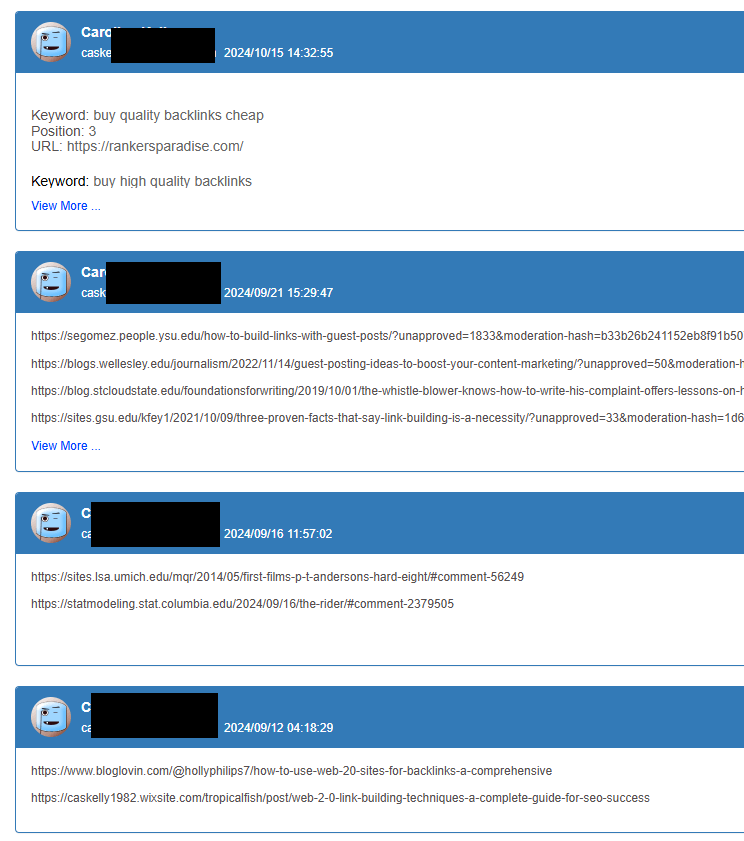Click the sites.gsu.edu kfey1 URL
This screenshot has width=744, height=841.
tap(387, 417)
